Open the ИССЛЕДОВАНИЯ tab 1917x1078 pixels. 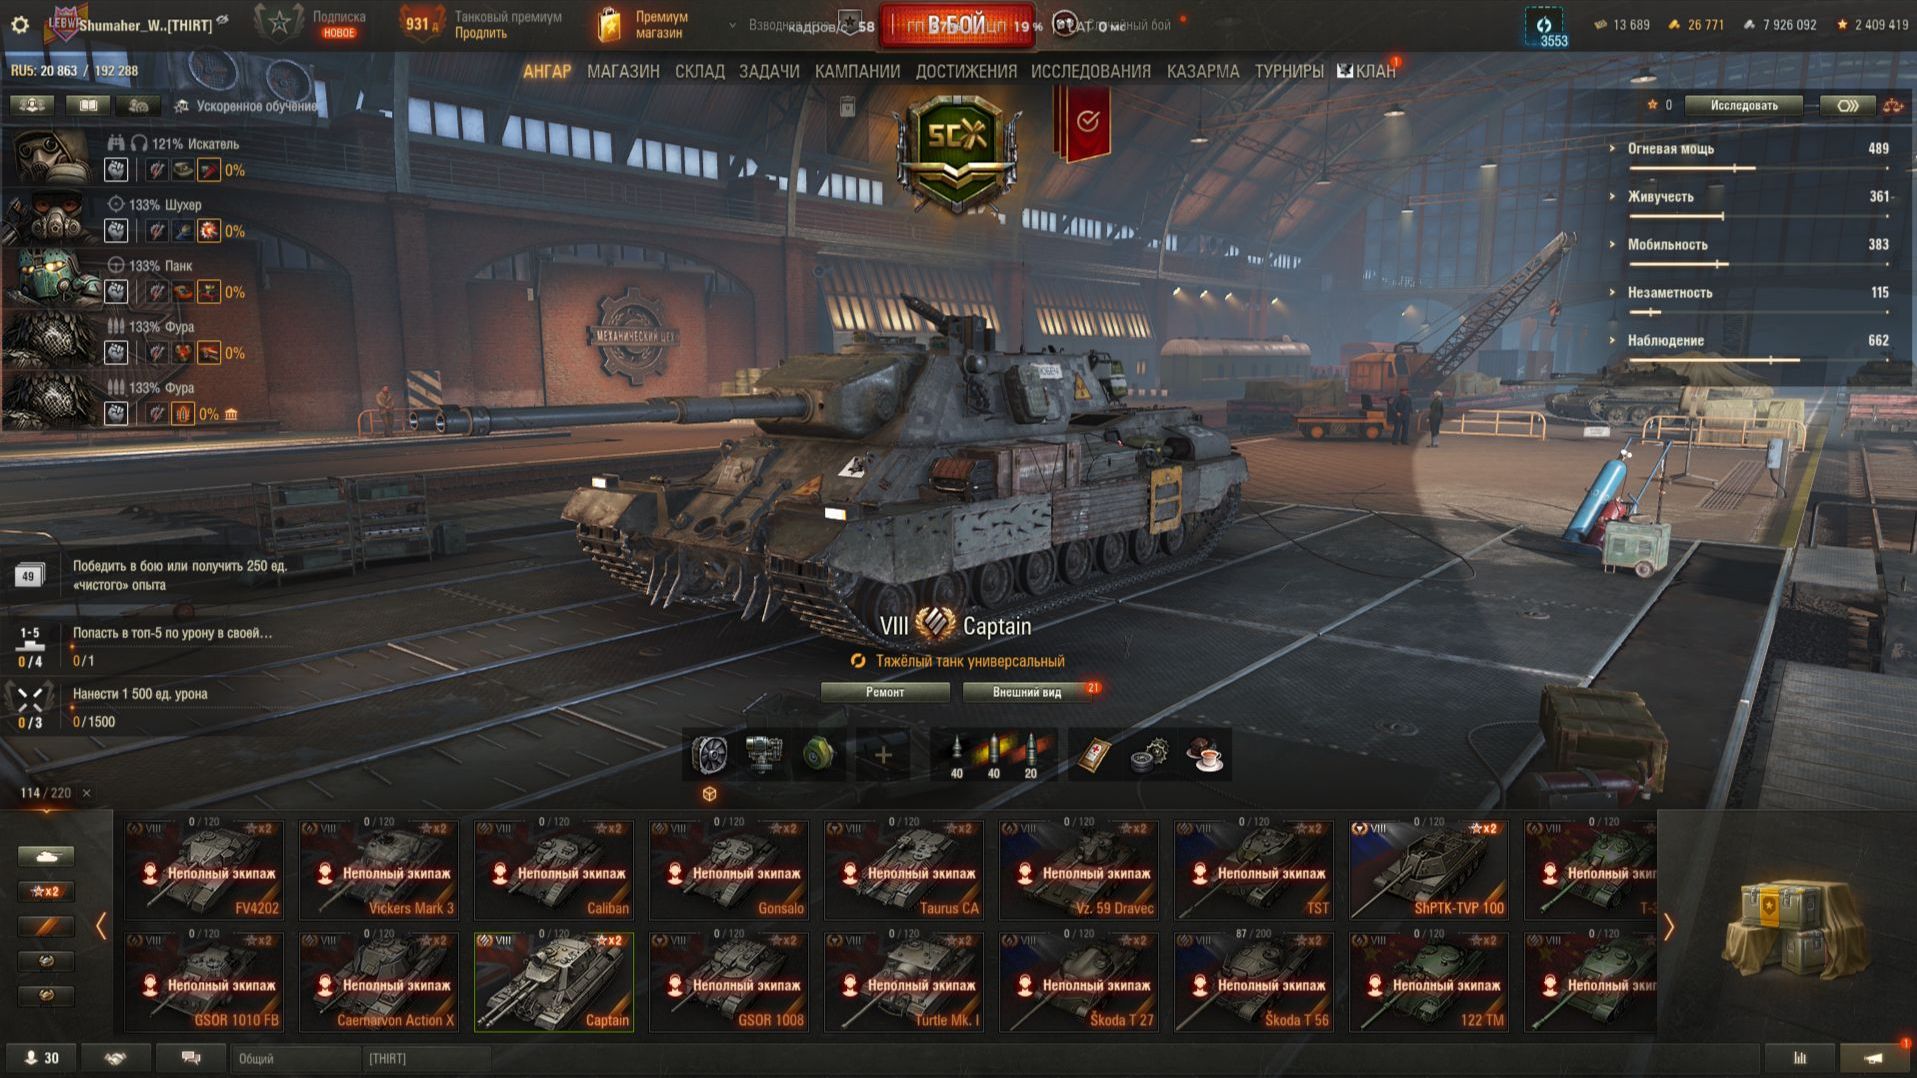click(x=1090, y=71)
